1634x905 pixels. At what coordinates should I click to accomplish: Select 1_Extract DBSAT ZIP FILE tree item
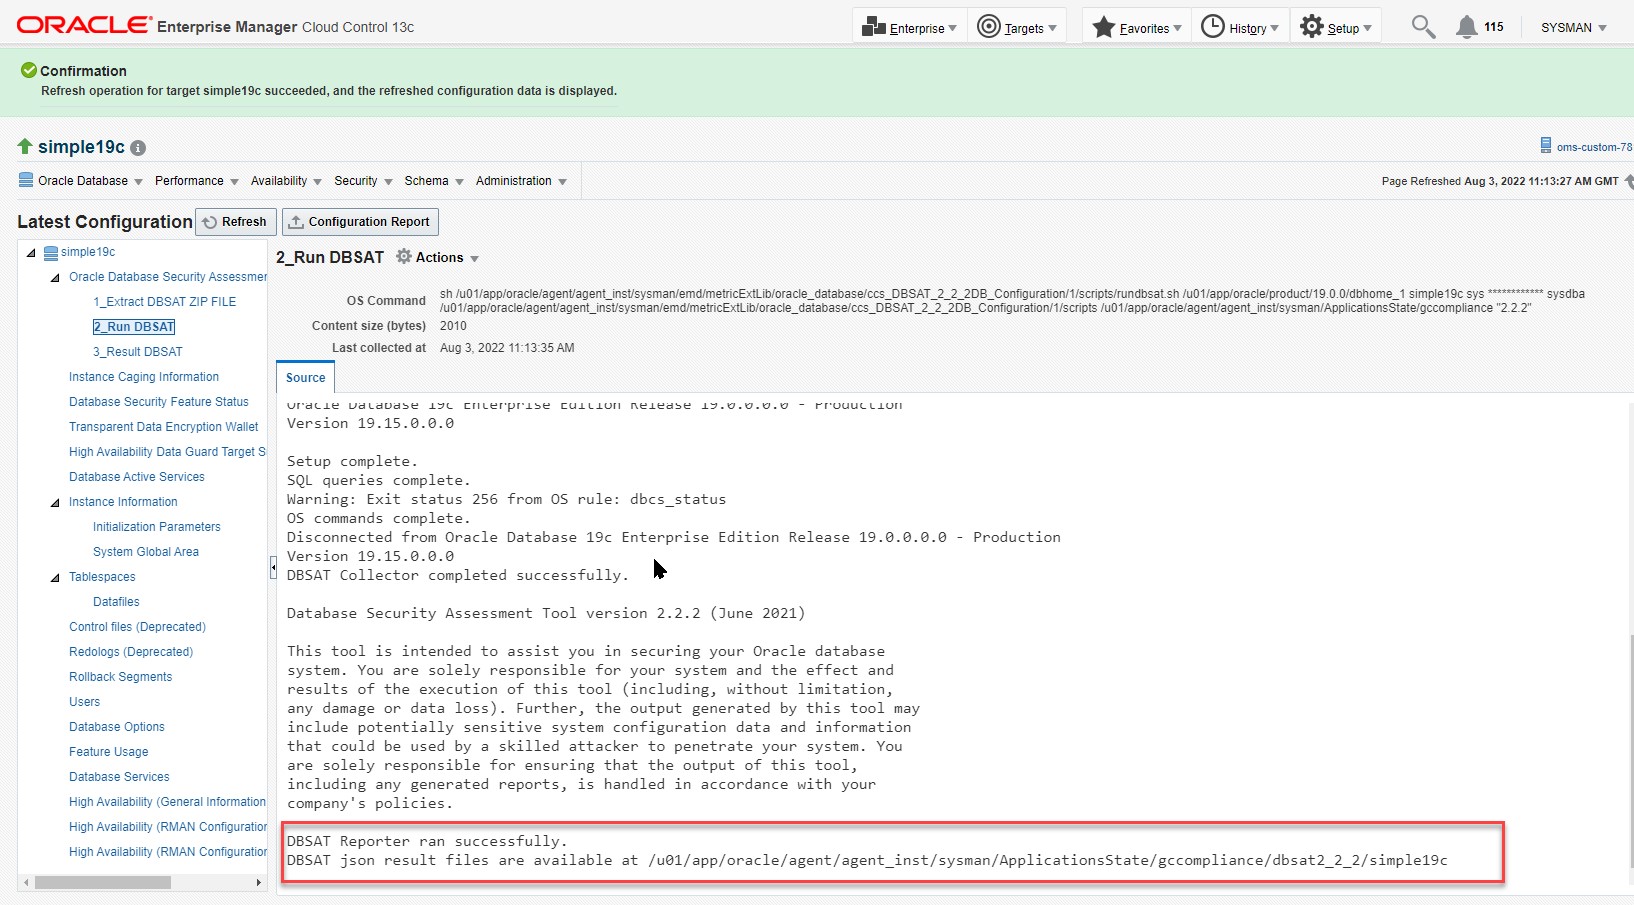pyautogui.click(x=165, y=302)
